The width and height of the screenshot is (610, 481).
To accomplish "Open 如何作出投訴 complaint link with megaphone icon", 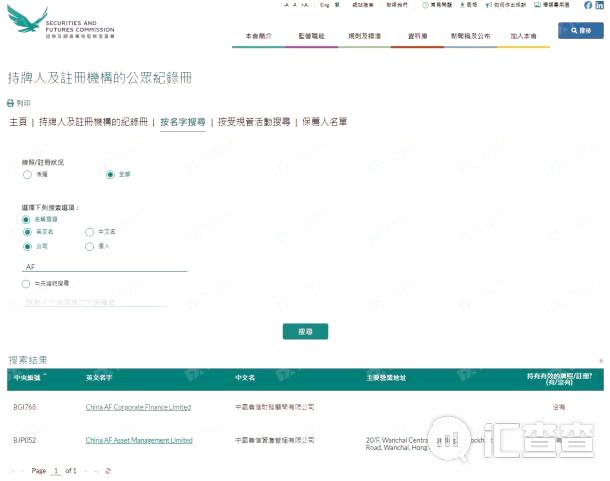I will (506, 5).
